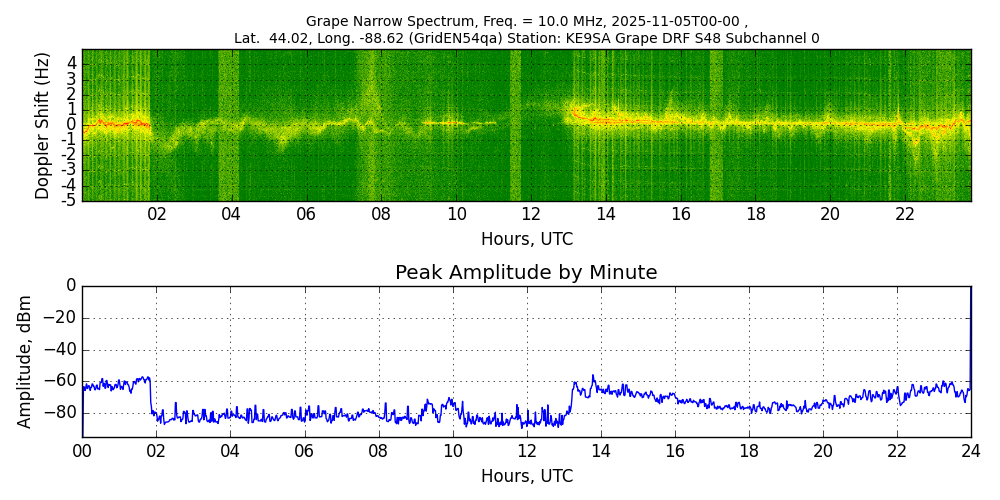Click the '-40' tick on the amplitude axis
This screenshot has height=500, width=1000.
(62, 351)
